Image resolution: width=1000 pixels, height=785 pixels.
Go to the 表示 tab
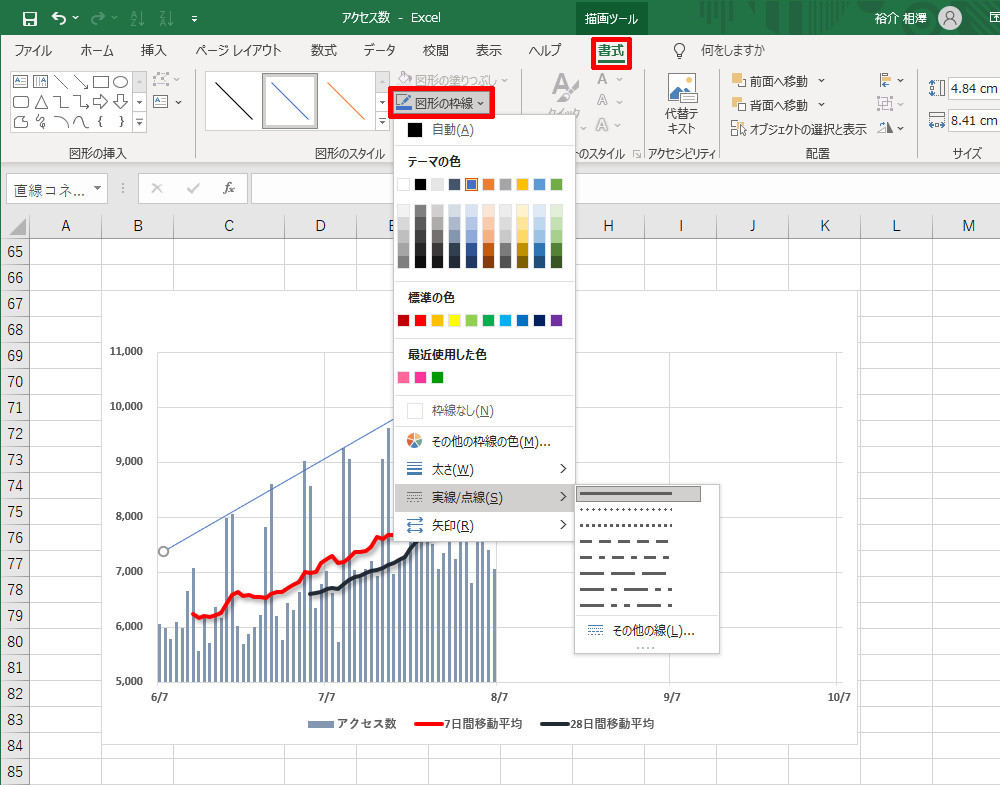coord(489,50)
